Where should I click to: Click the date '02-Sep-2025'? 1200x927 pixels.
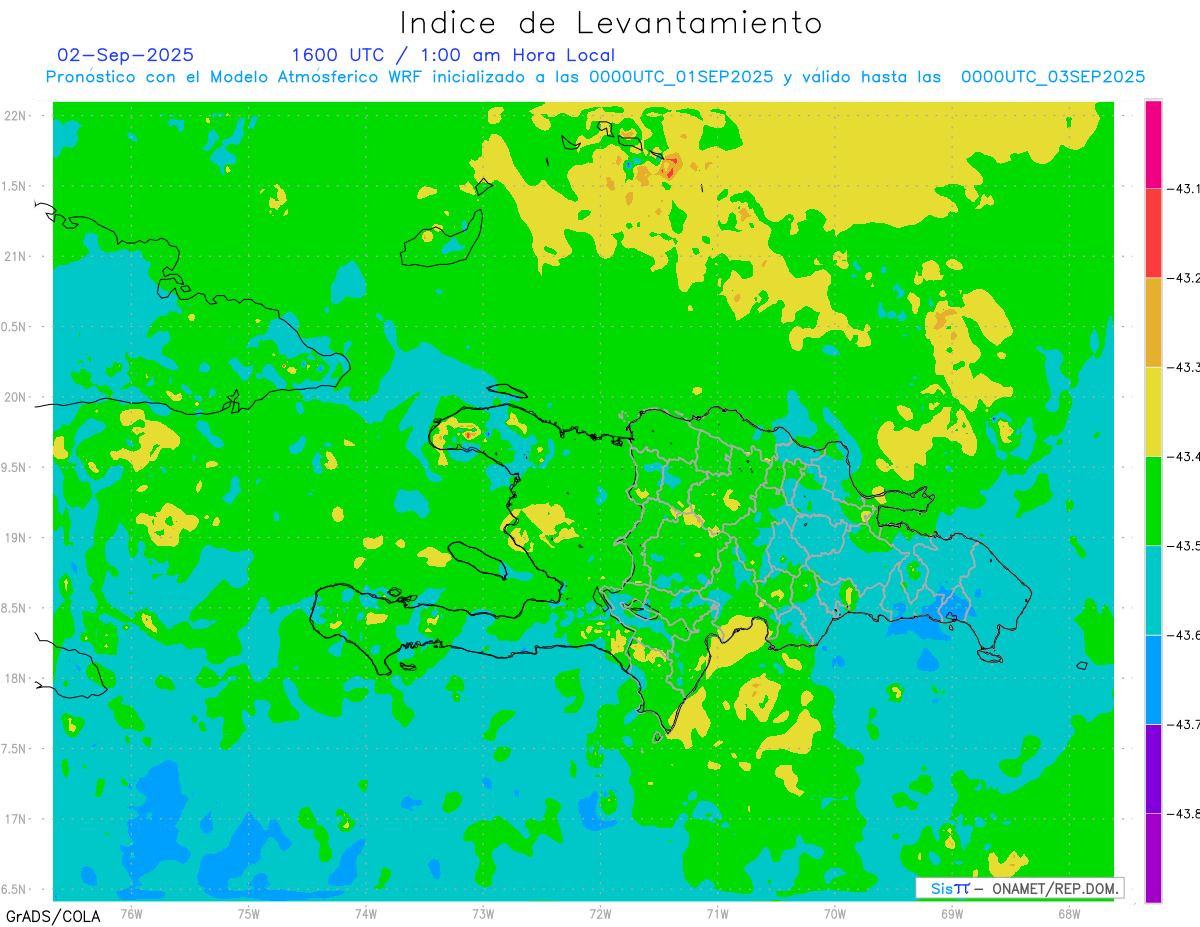click(125, 55)
